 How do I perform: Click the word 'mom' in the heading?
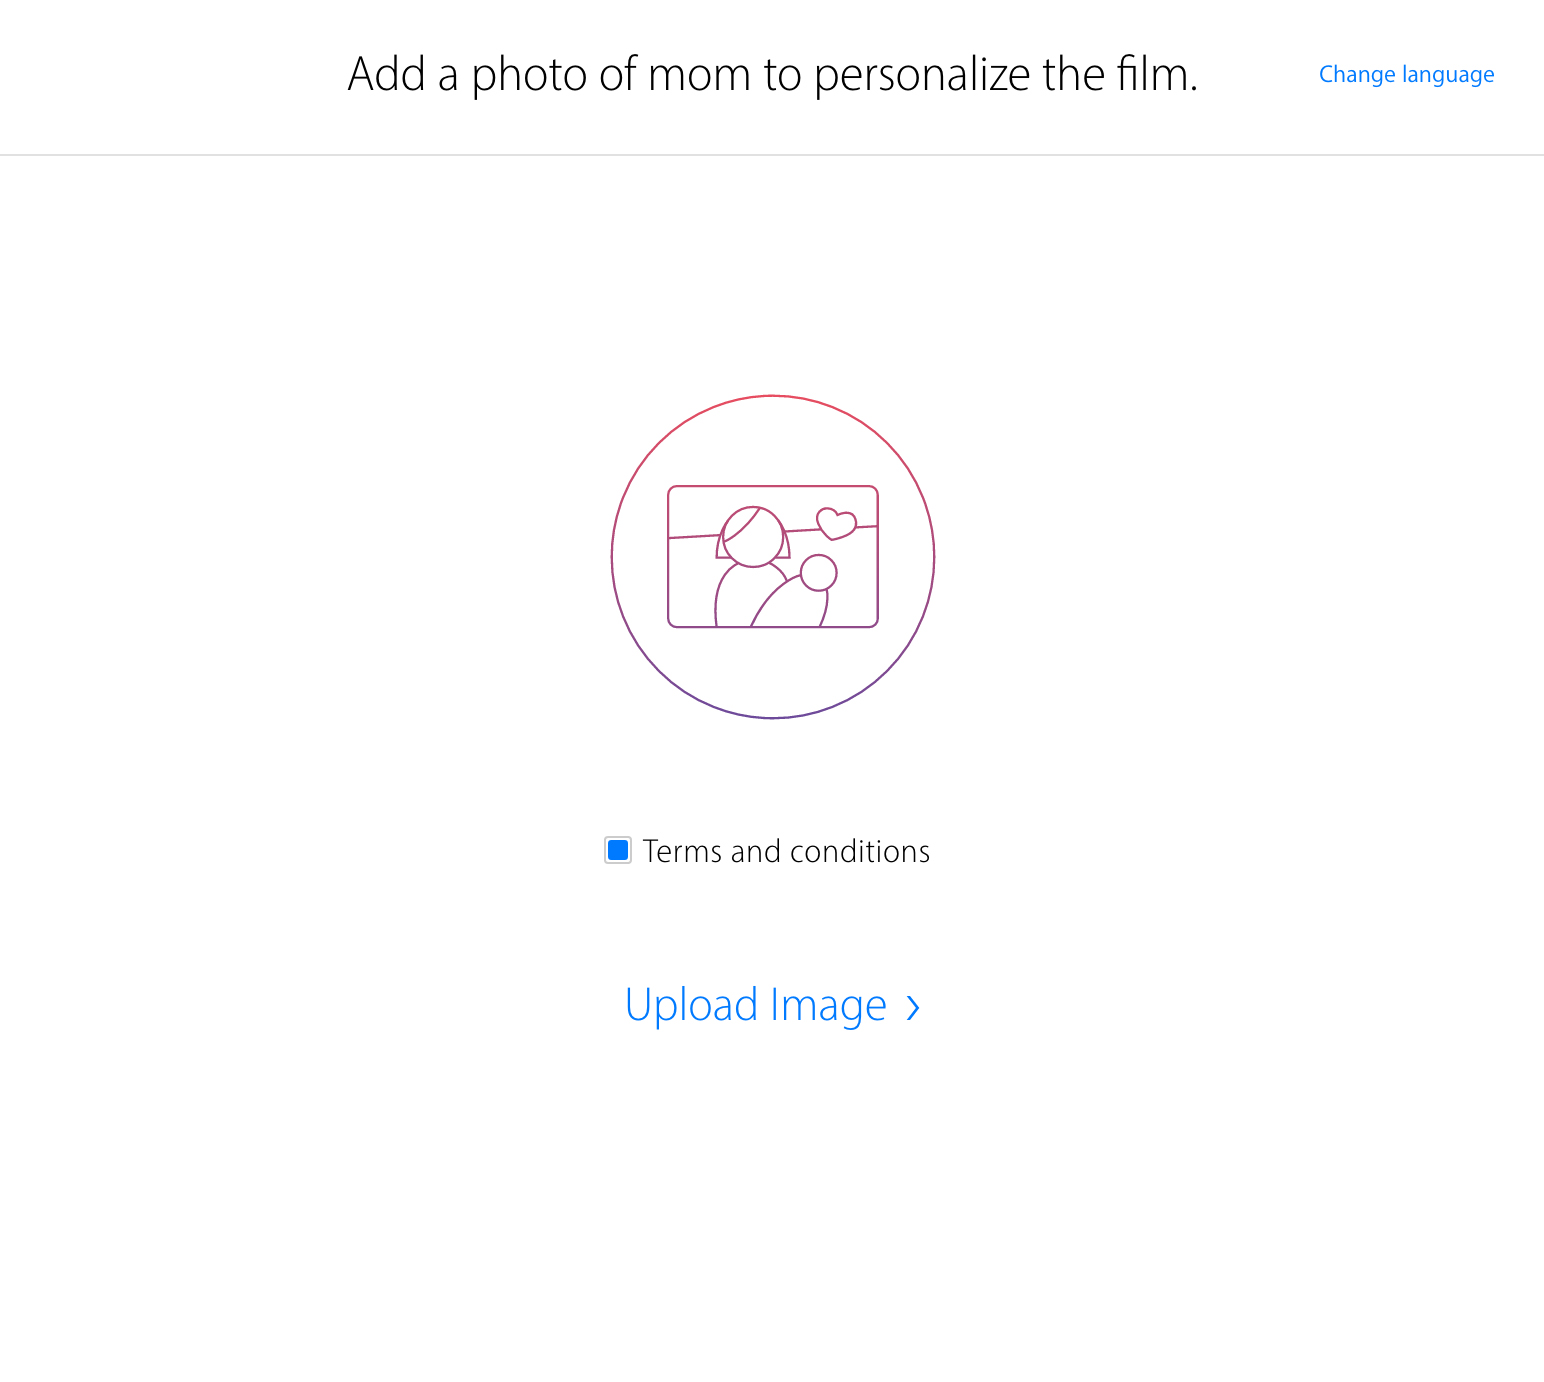pyautogui.click(x=699, y=75)
